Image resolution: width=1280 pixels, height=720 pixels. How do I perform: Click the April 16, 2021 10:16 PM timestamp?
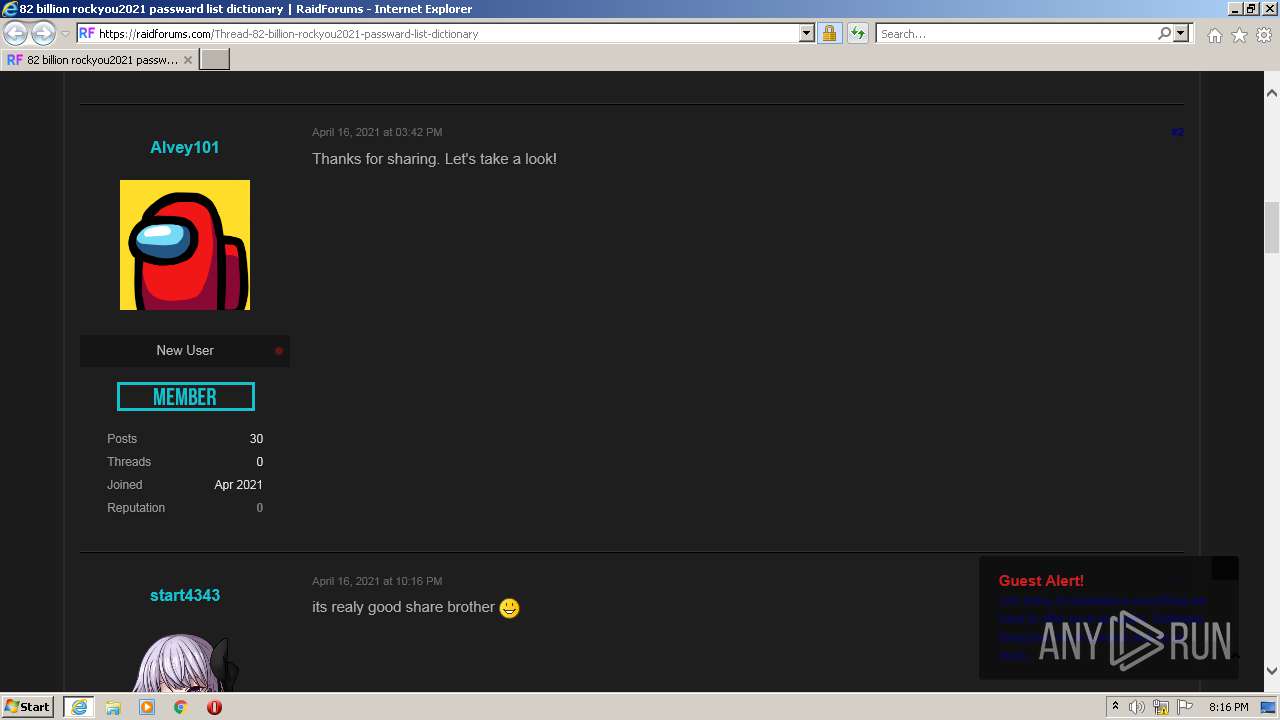tap(377, 581)
